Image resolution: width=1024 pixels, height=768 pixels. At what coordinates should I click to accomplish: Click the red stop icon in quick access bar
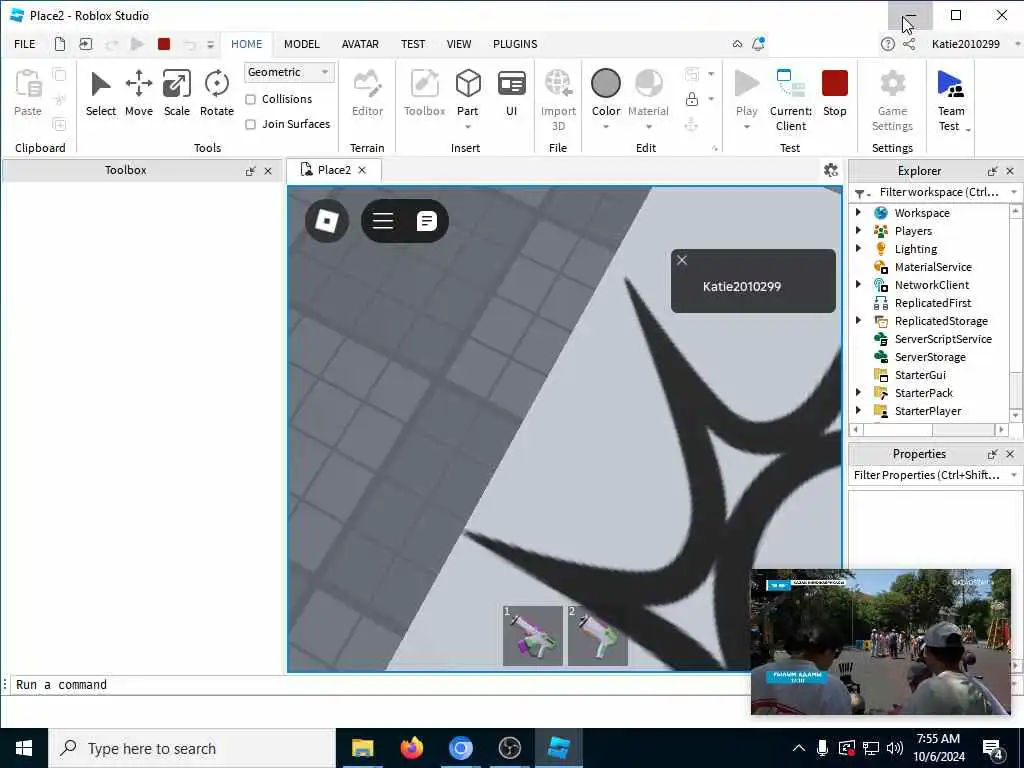point(164,44)
